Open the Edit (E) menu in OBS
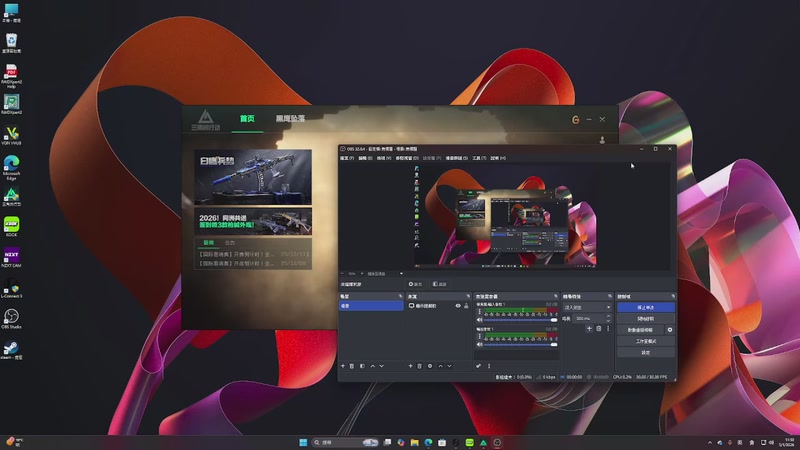 coord(365,158)
